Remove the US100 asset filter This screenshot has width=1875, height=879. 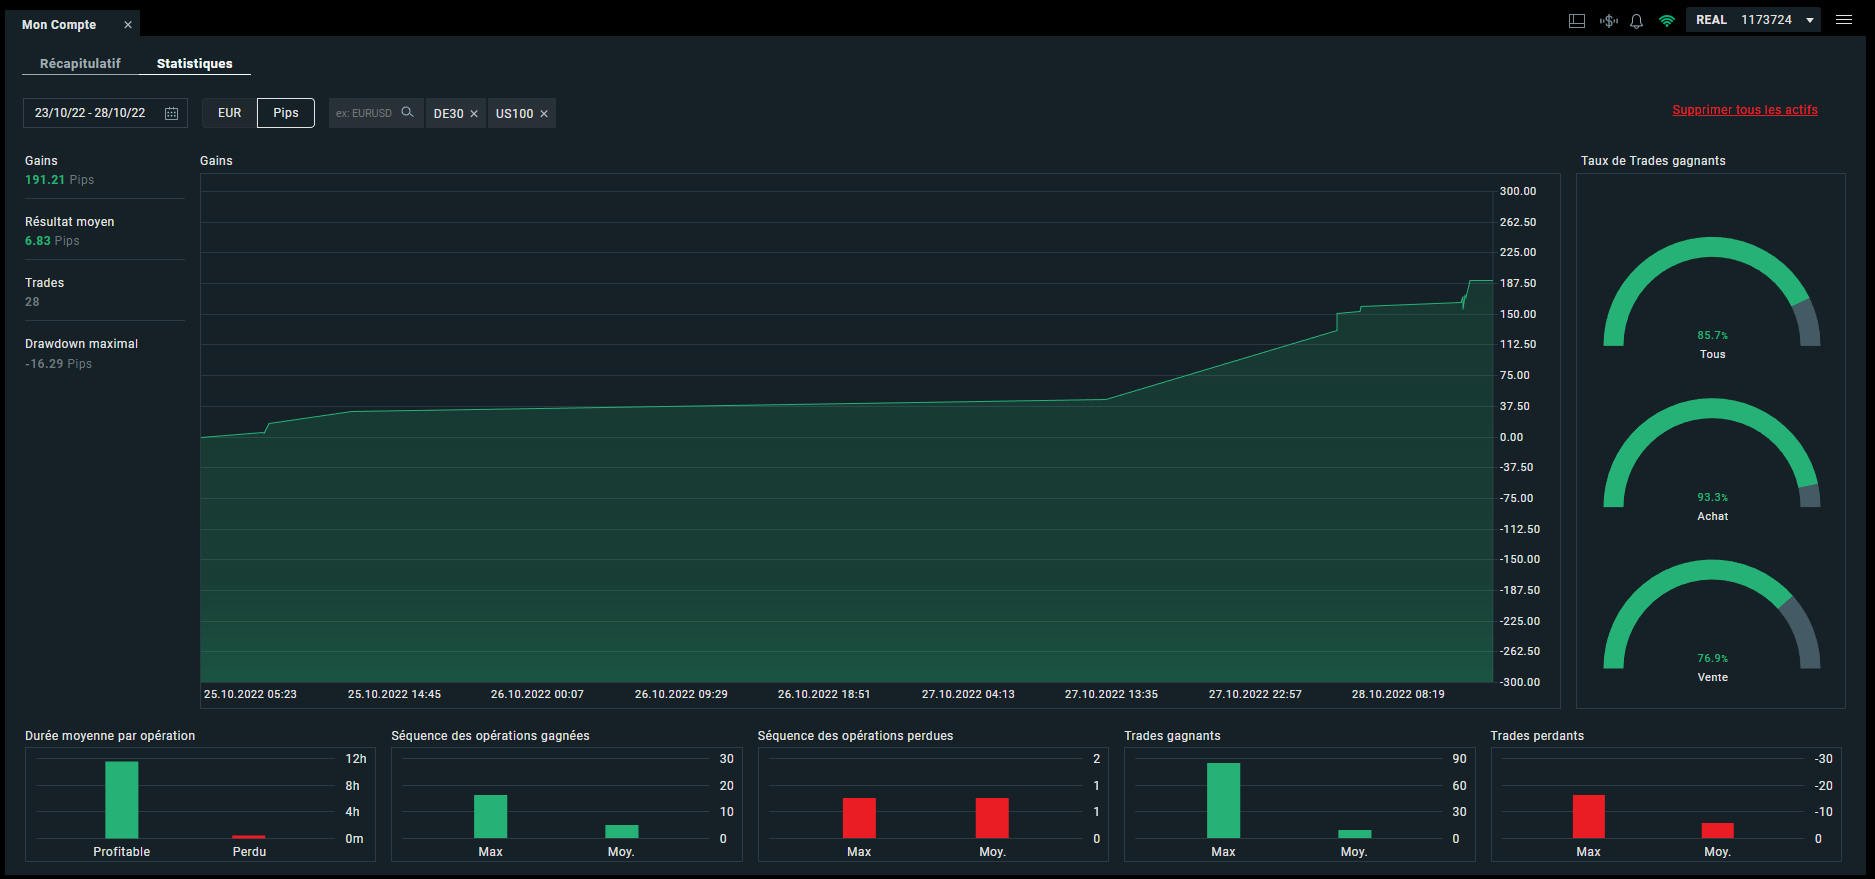coord(544,114)
